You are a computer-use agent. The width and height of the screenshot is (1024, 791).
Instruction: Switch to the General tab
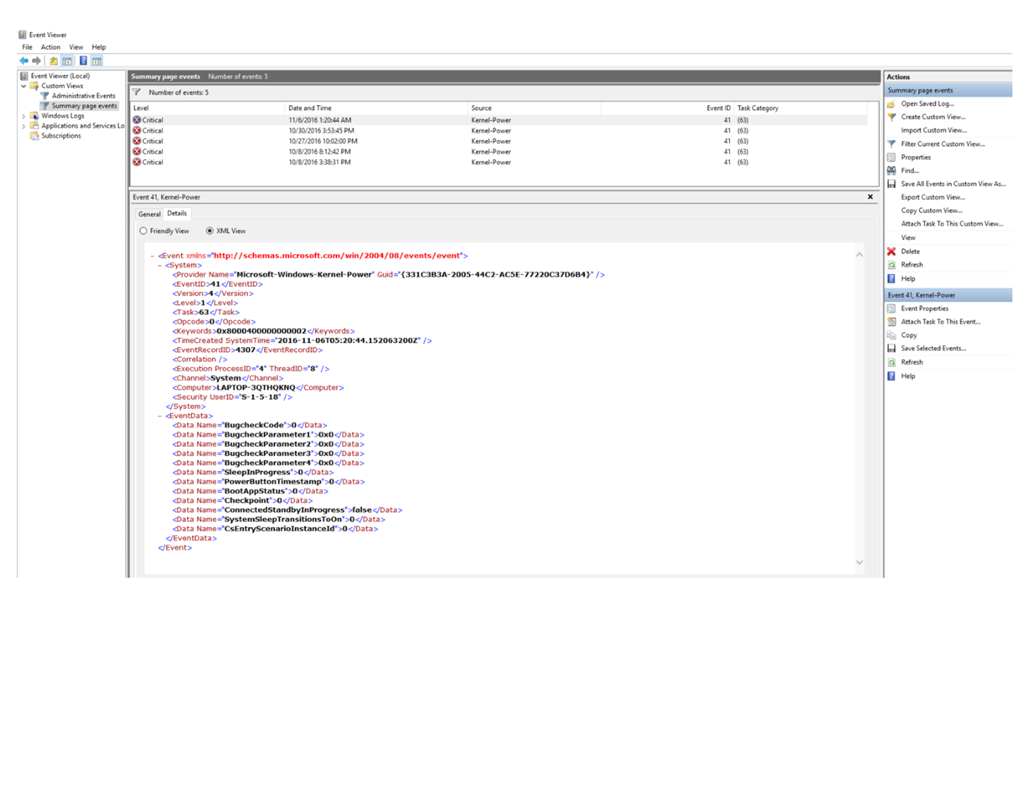click(149, 214)
